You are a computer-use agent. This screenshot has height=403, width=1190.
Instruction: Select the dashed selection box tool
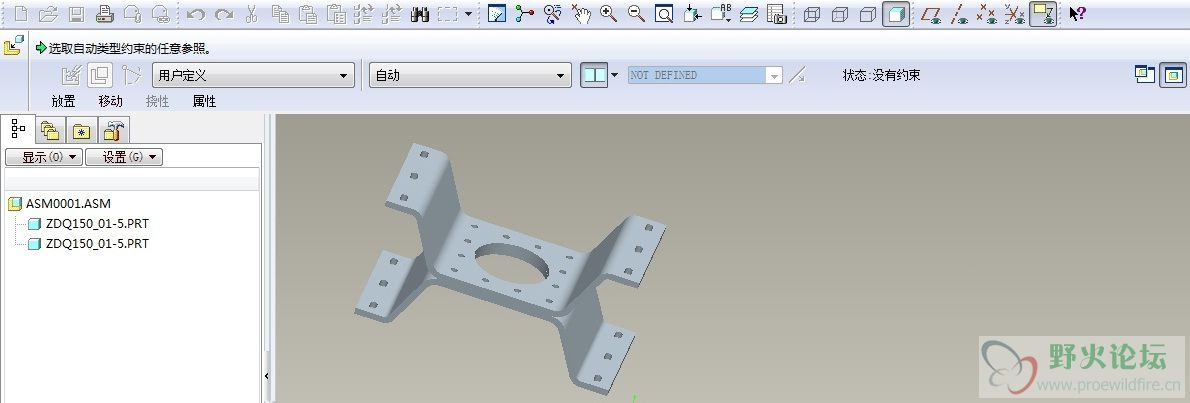(448, 14)
